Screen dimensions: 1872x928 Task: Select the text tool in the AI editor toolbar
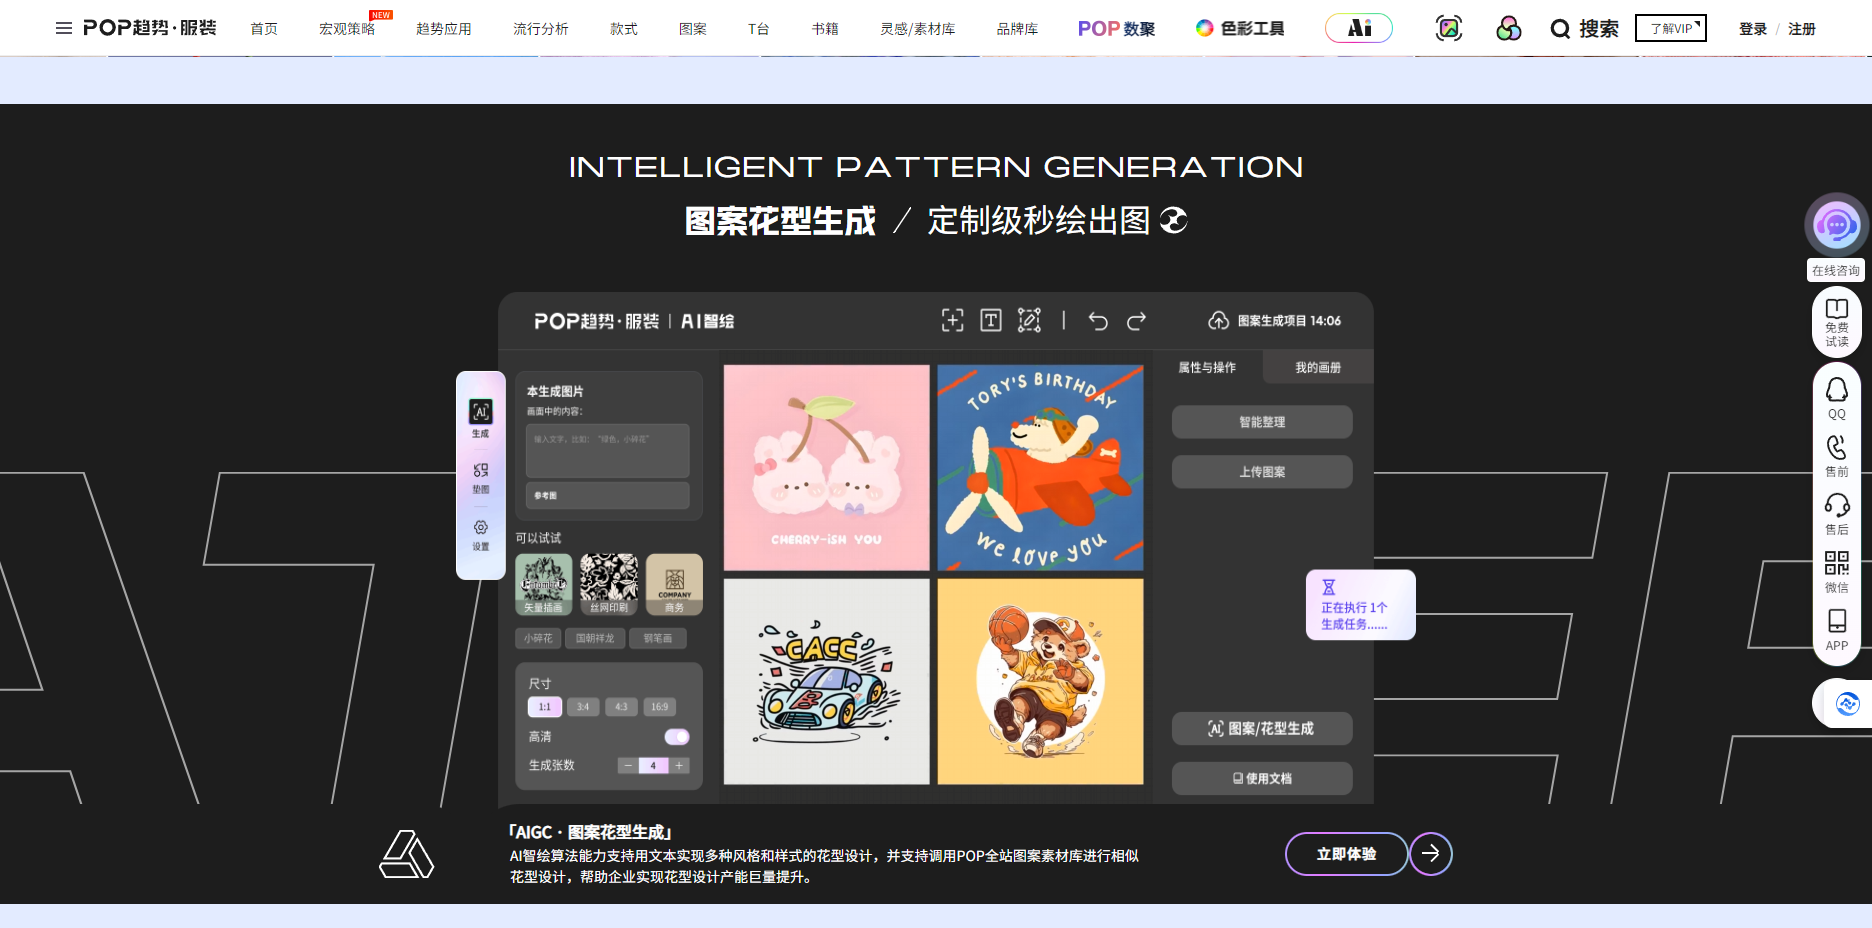click(990, 321)
